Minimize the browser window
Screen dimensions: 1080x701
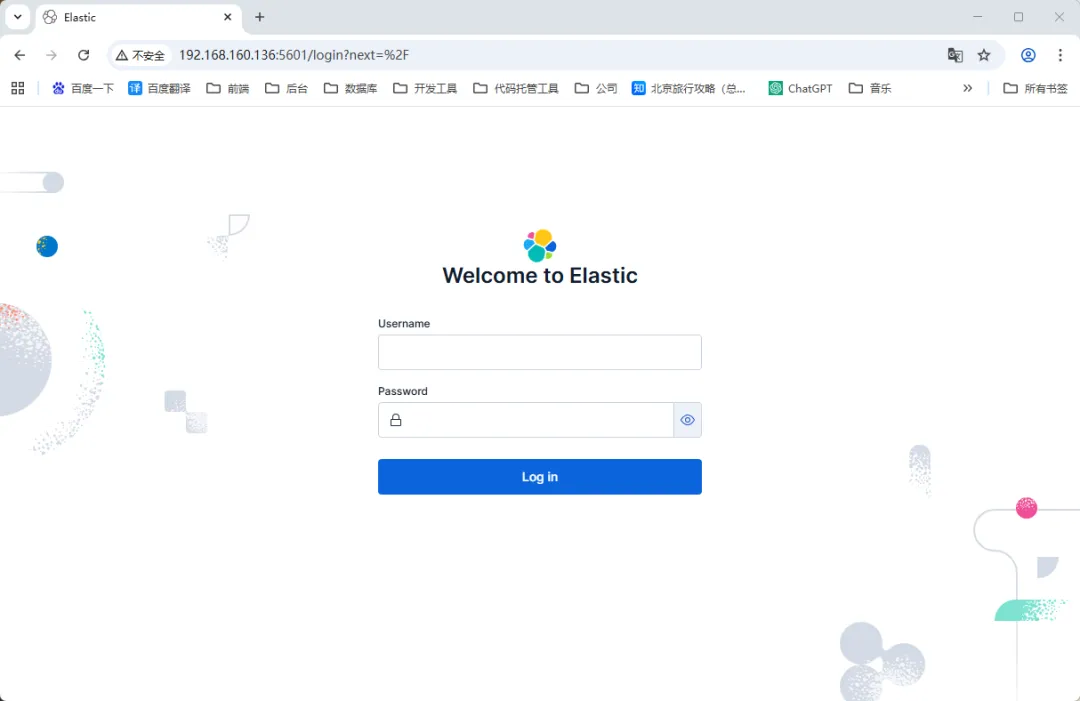pyautogui.click(x=977, y=17)
